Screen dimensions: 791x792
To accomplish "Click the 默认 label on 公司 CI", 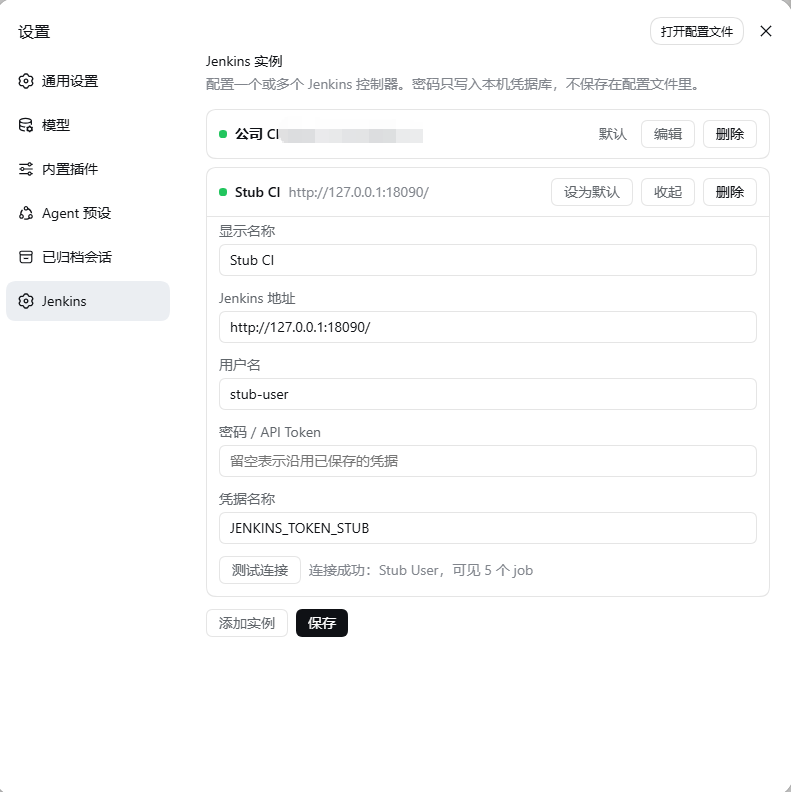I will pyautogui.click(x=613, y=134).
